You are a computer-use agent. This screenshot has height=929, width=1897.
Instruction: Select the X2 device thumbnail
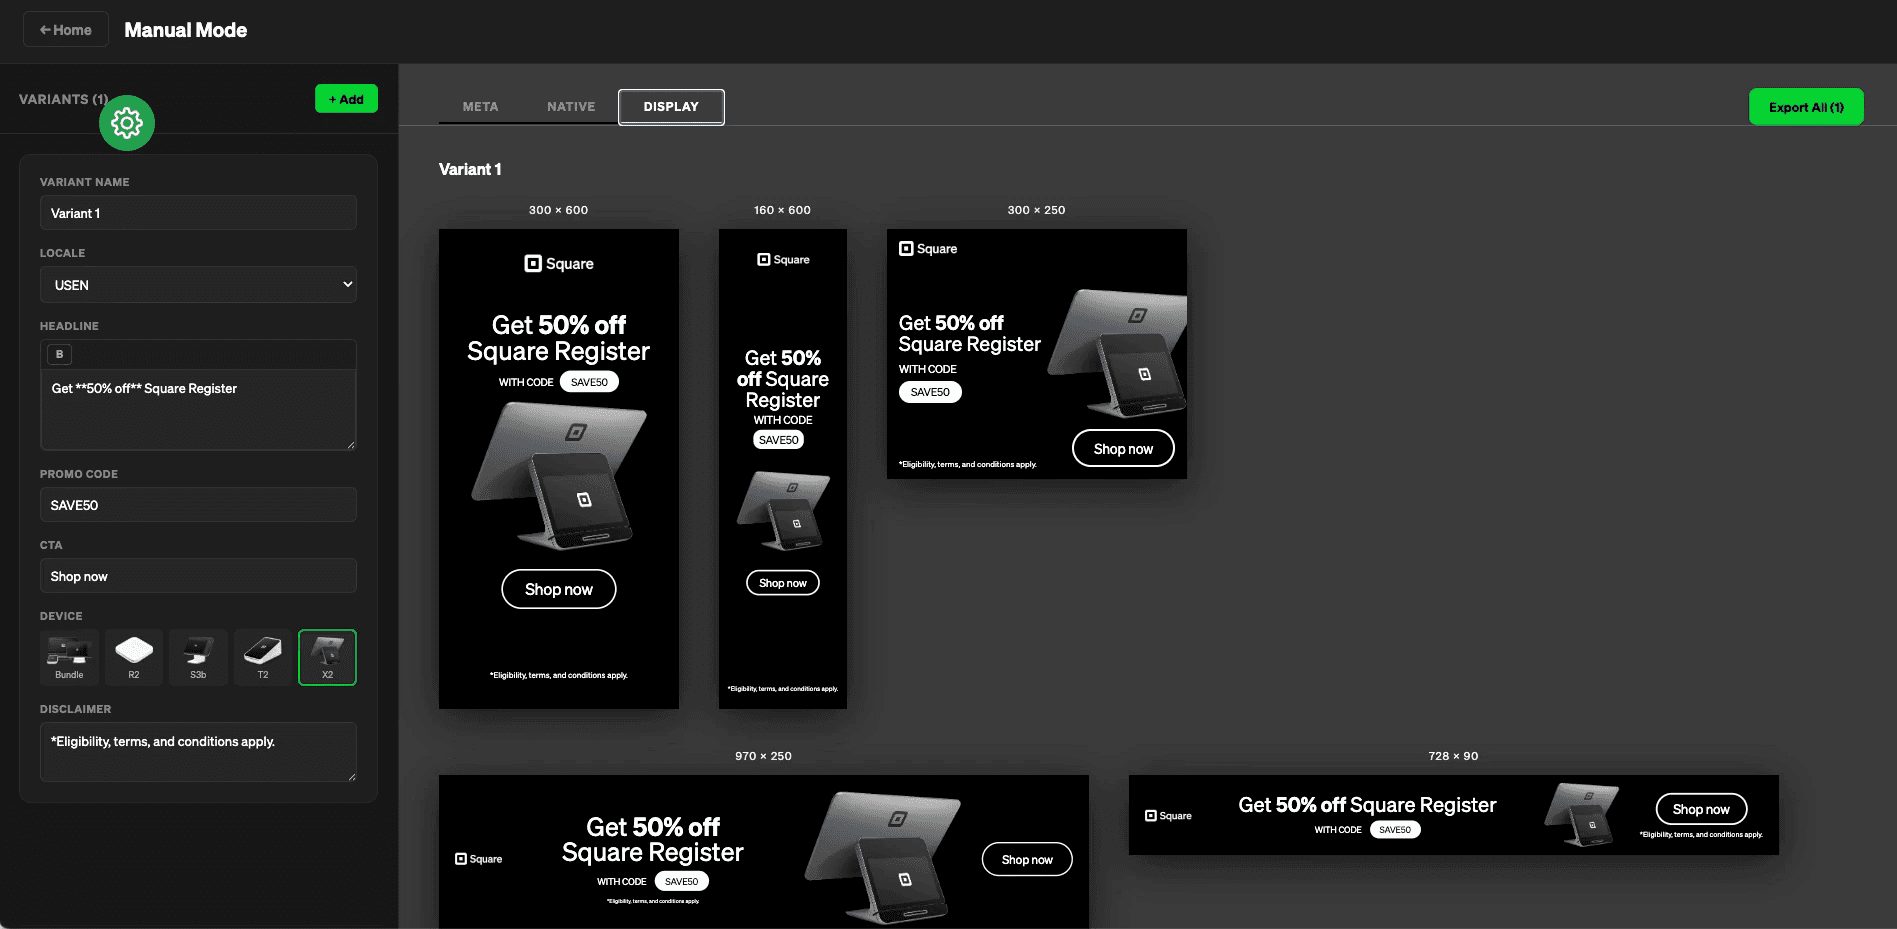[327, 657]
